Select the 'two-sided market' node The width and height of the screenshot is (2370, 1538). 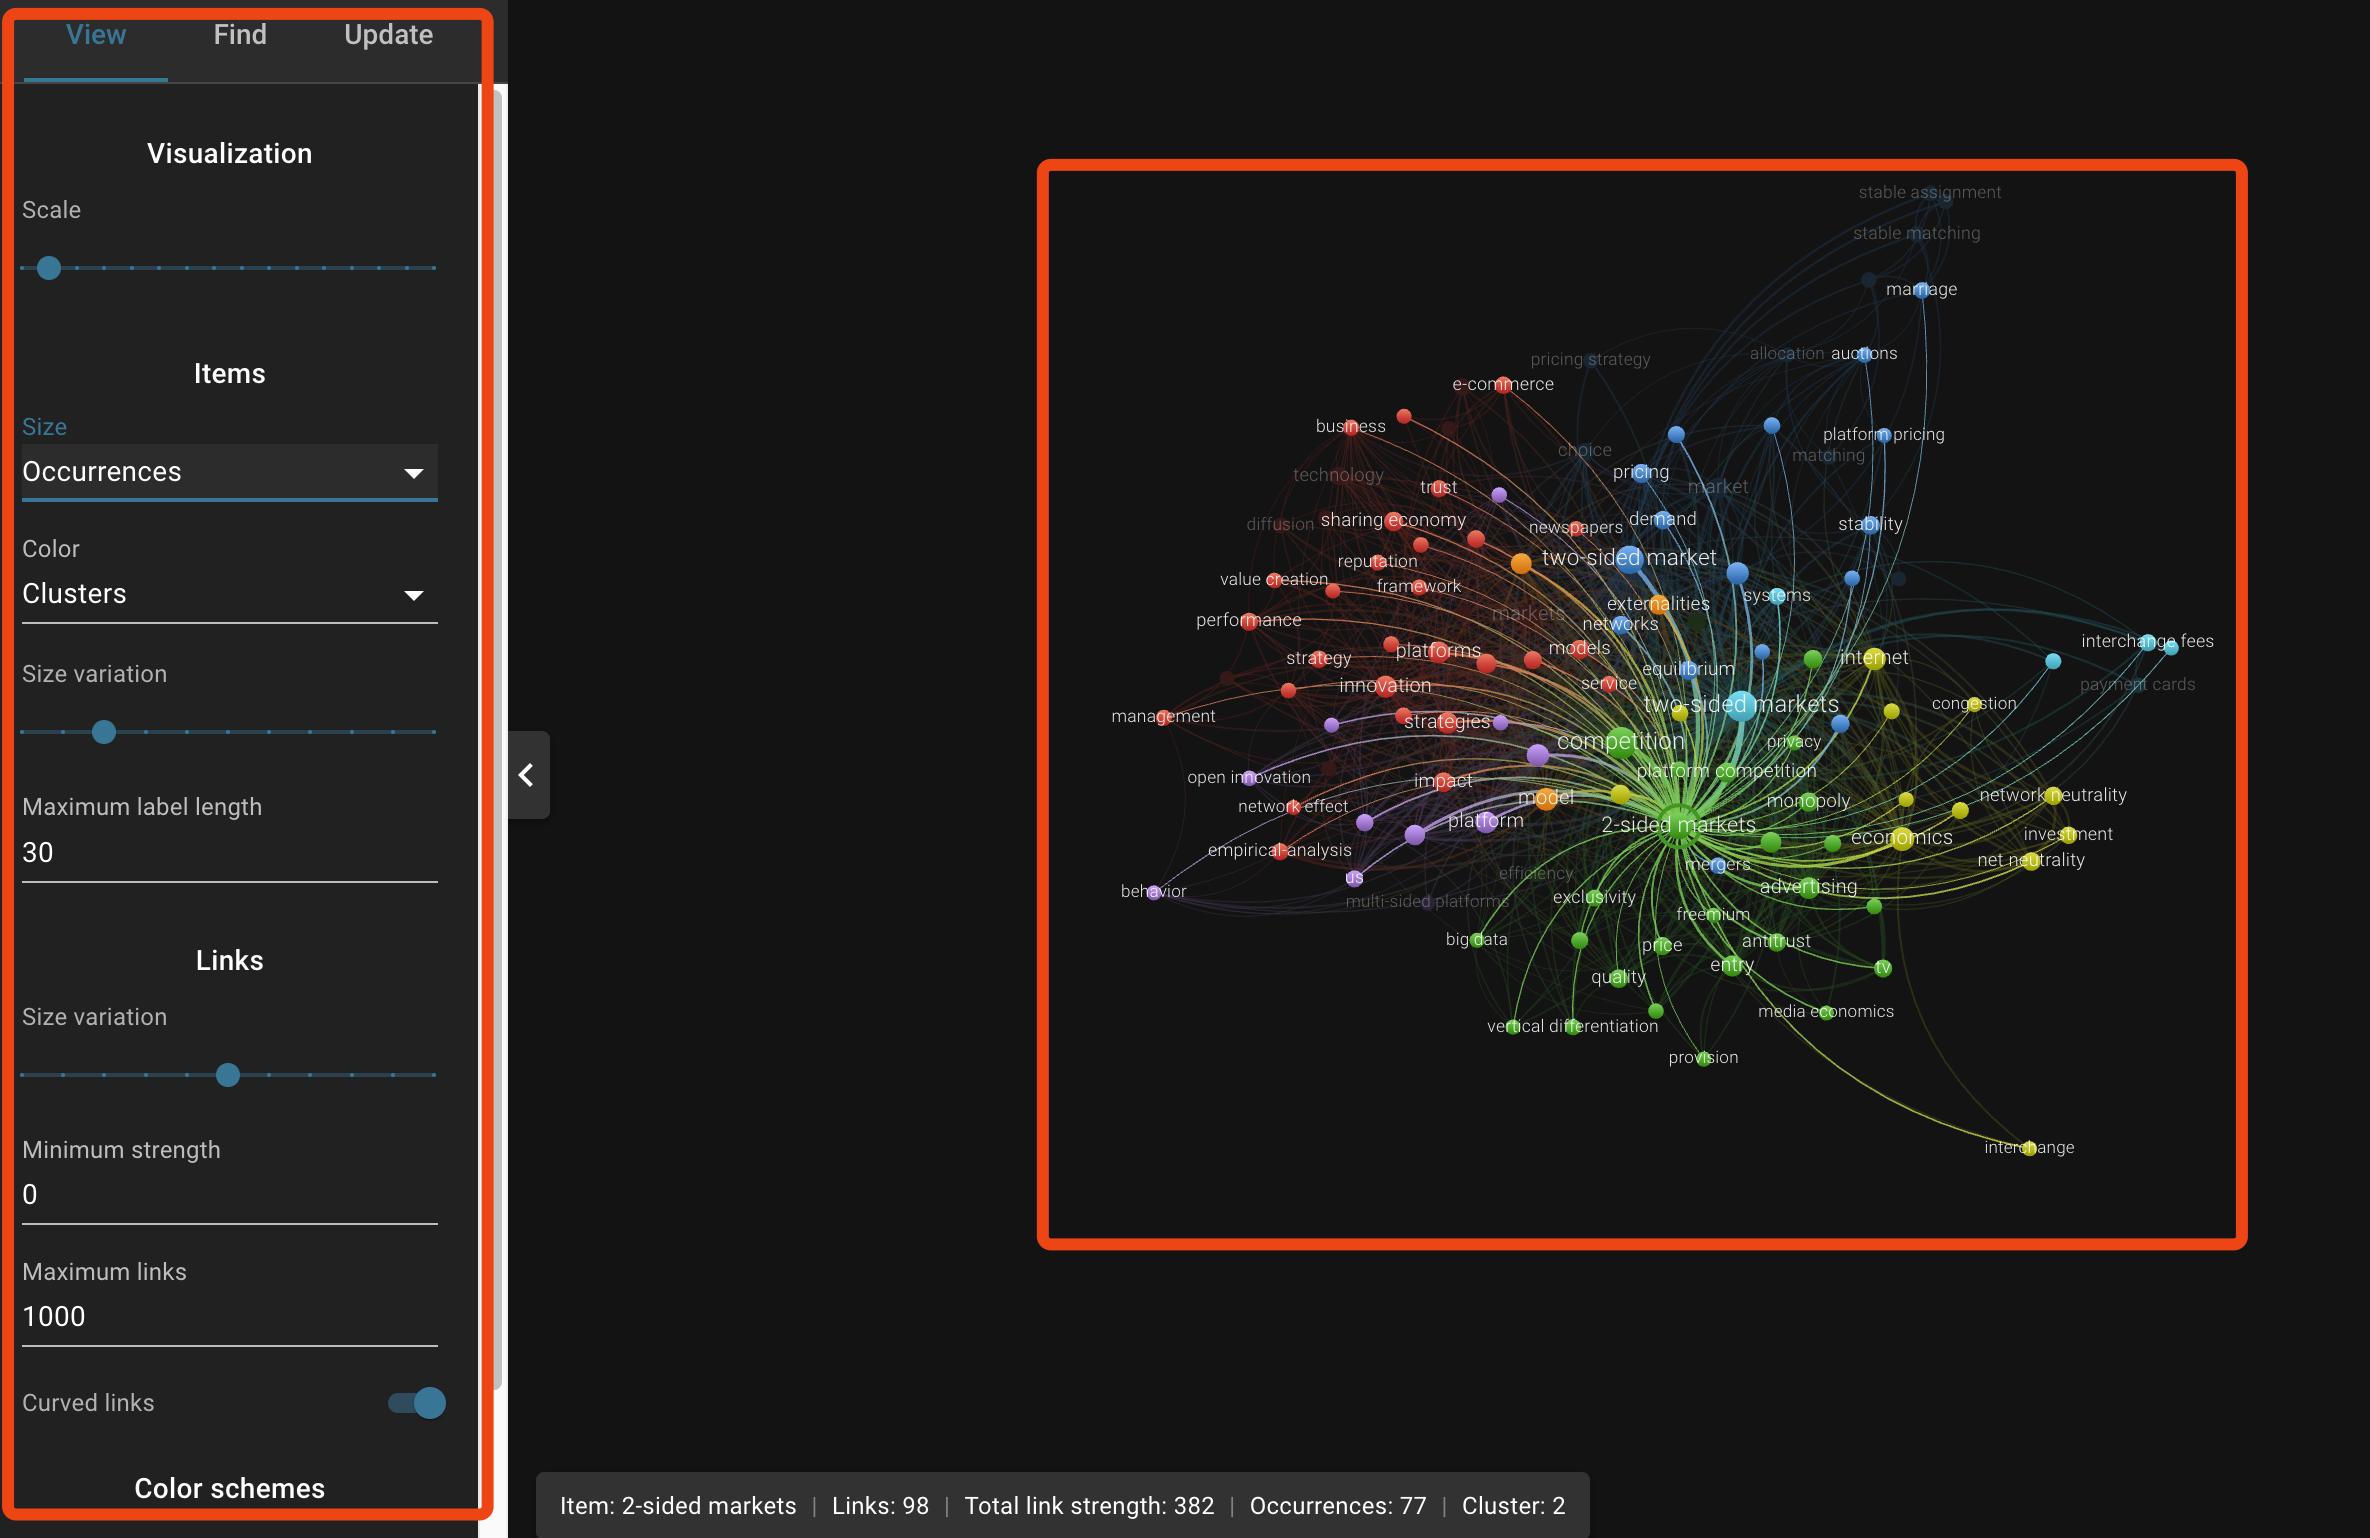(x=1629, y=558)
